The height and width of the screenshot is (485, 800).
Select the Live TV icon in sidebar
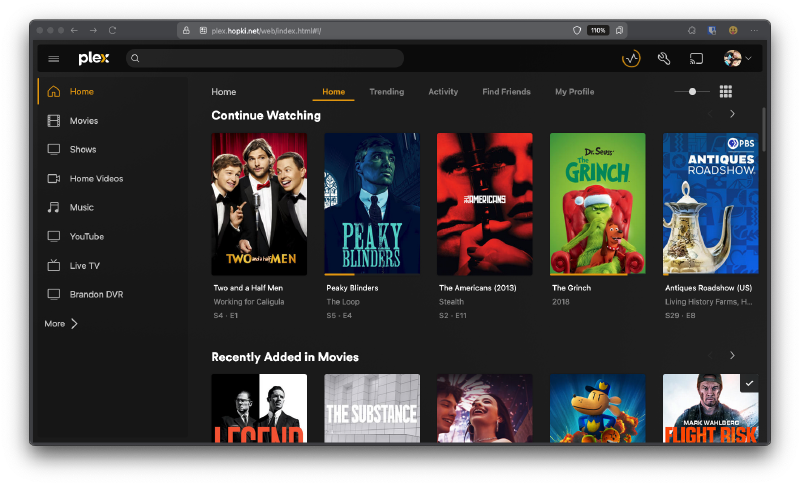[x=54, y=266]
